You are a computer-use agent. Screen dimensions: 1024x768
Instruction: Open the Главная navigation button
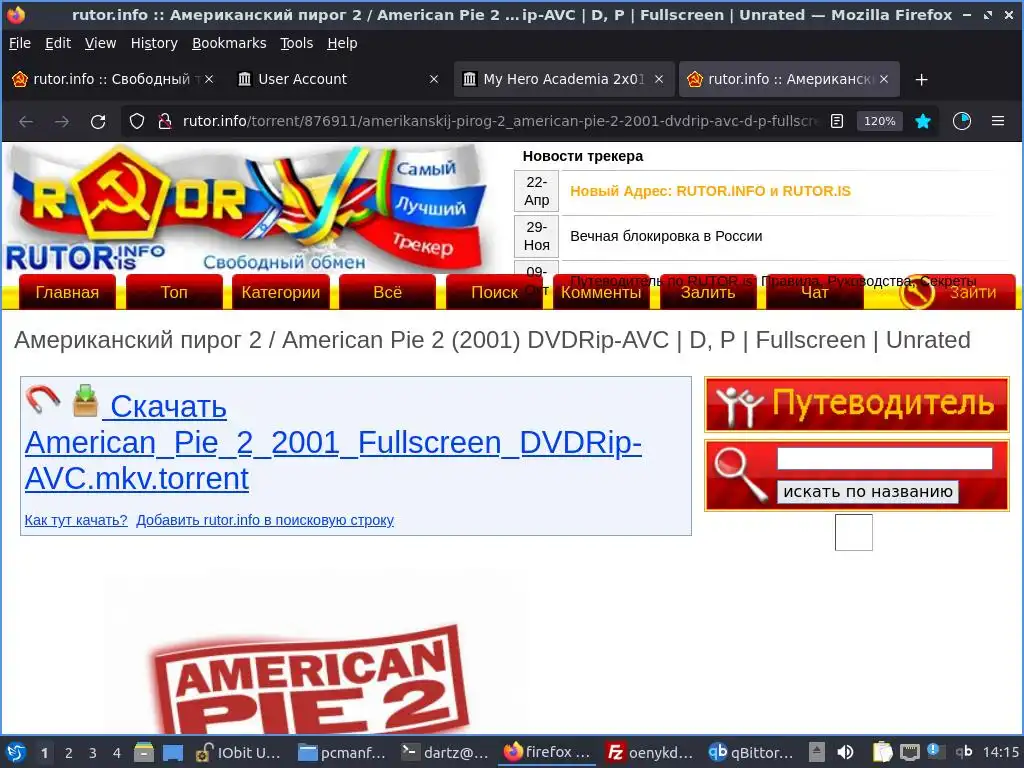pyautogui.click(x=67, y=292)
